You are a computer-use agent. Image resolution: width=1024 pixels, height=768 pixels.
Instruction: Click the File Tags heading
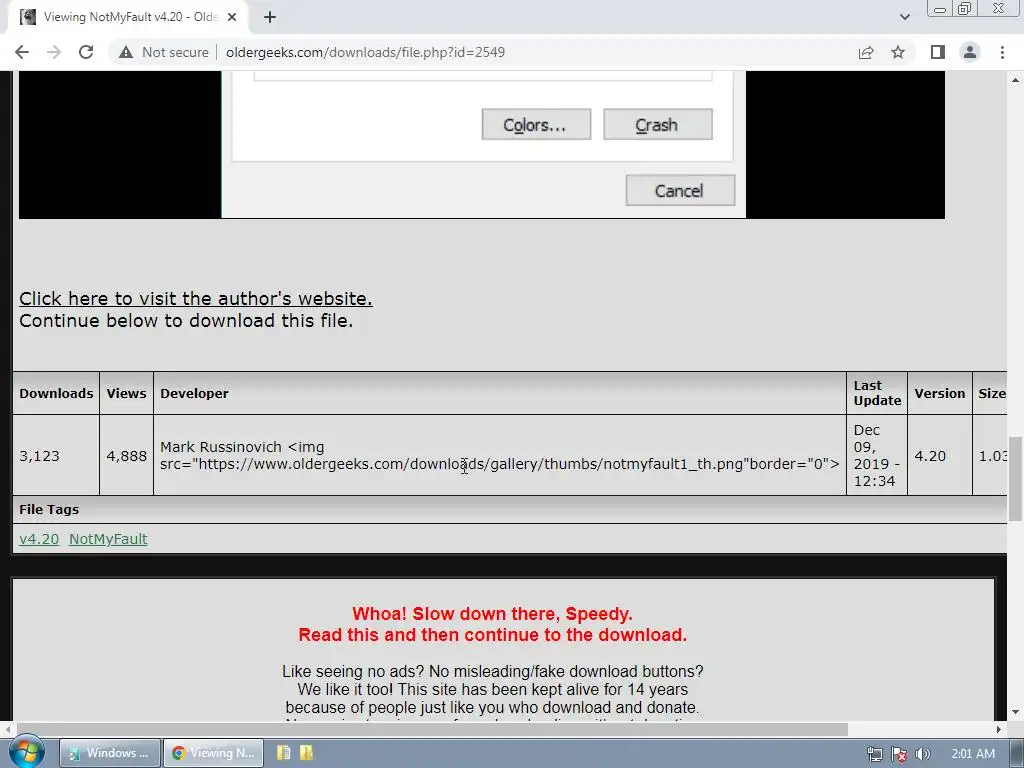pyautogui.click(x=49, y=509)
